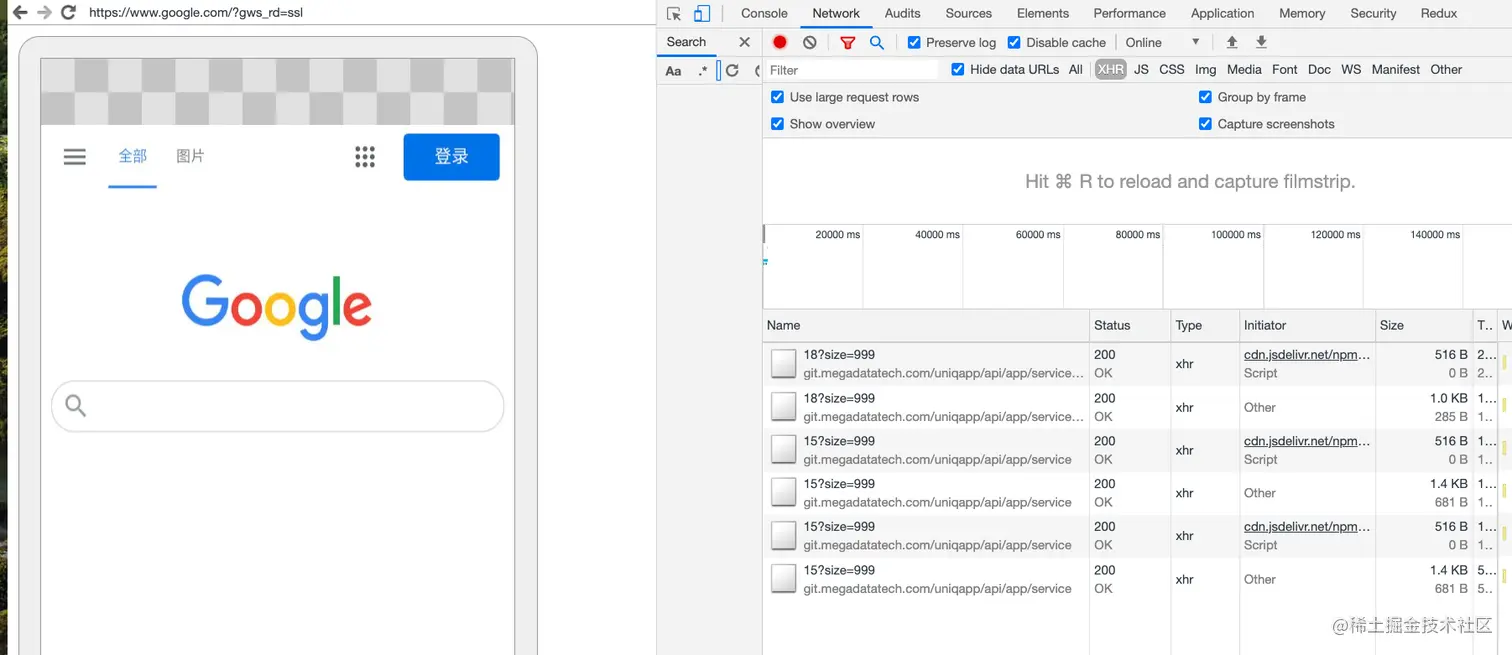Click the import HAR upload arrow
The image size is (1512, 655).
point(1232,42)
